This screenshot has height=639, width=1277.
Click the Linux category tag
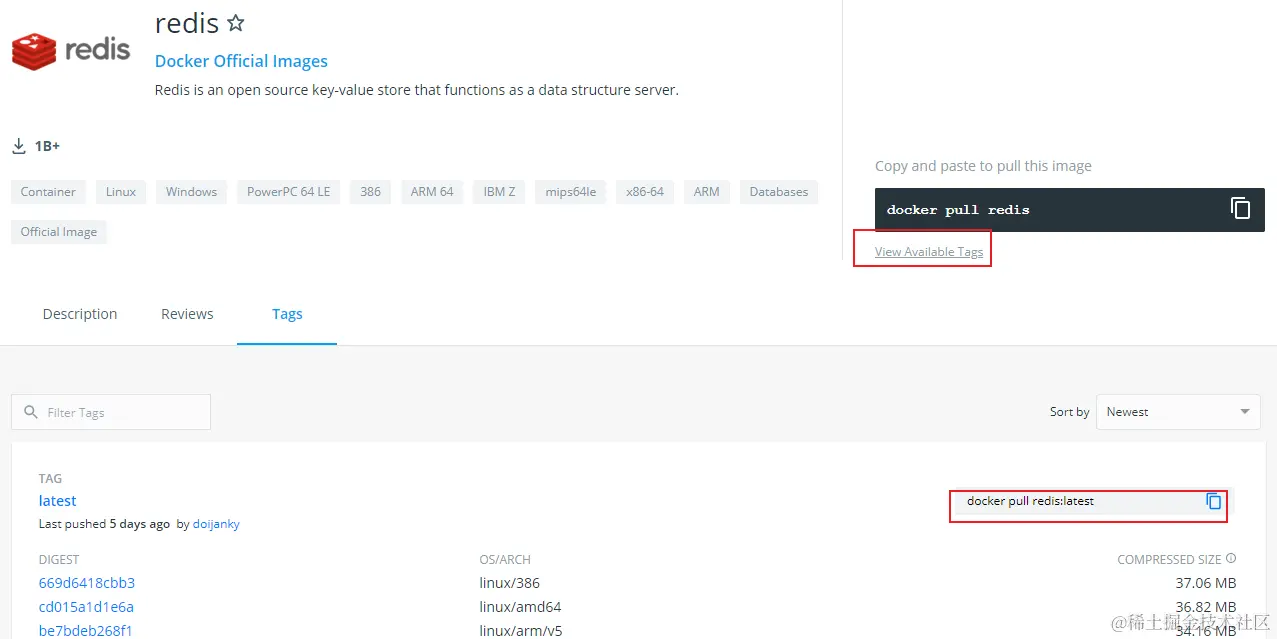pos(121,192)
